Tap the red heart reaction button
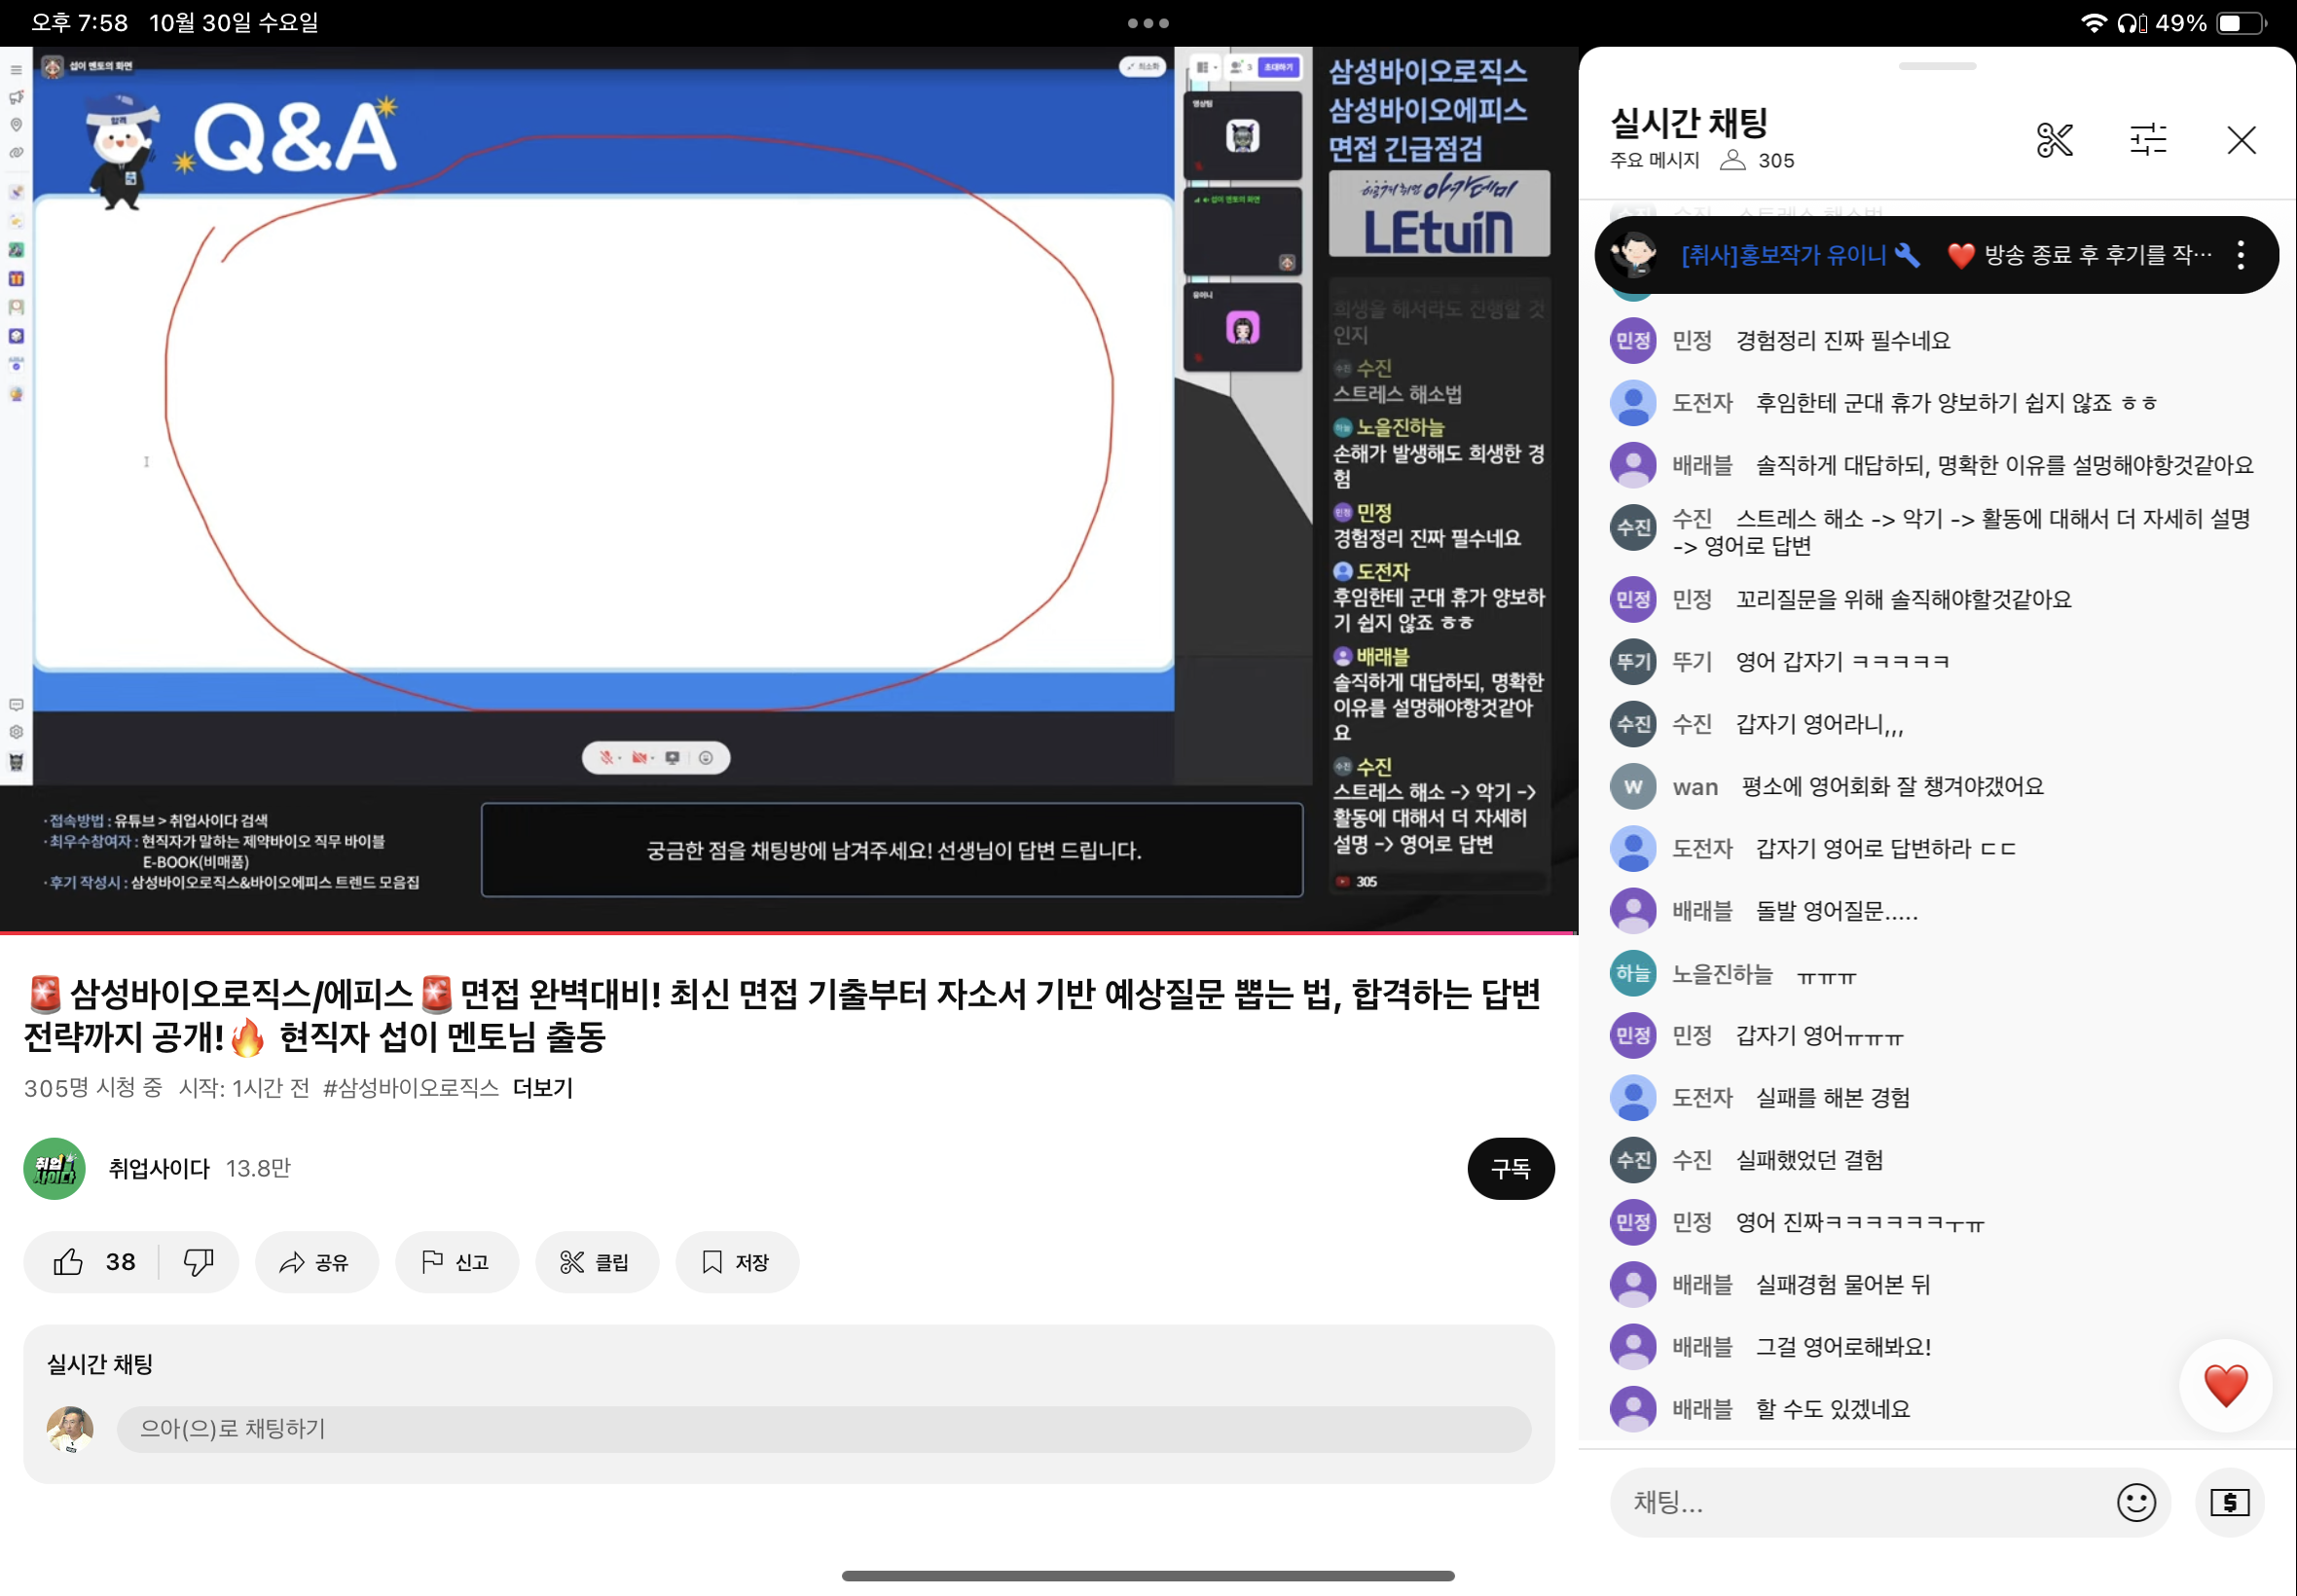Viewport: 2297px width, 1596px height. (2225, 1386)
